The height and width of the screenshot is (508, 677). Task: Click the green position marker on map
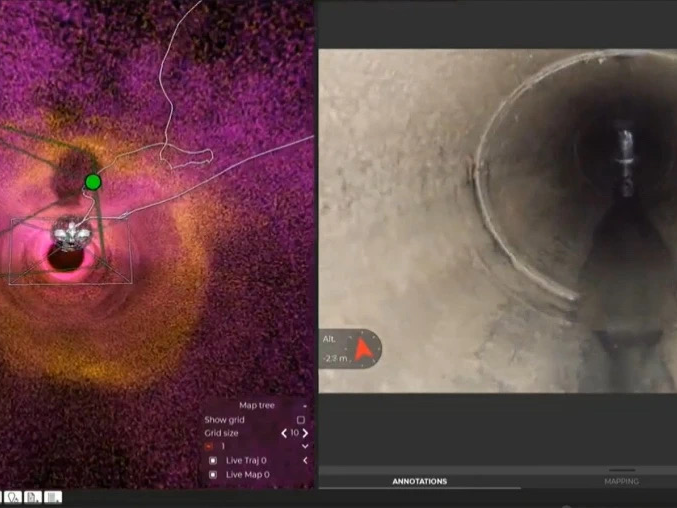tap(93, 182)
